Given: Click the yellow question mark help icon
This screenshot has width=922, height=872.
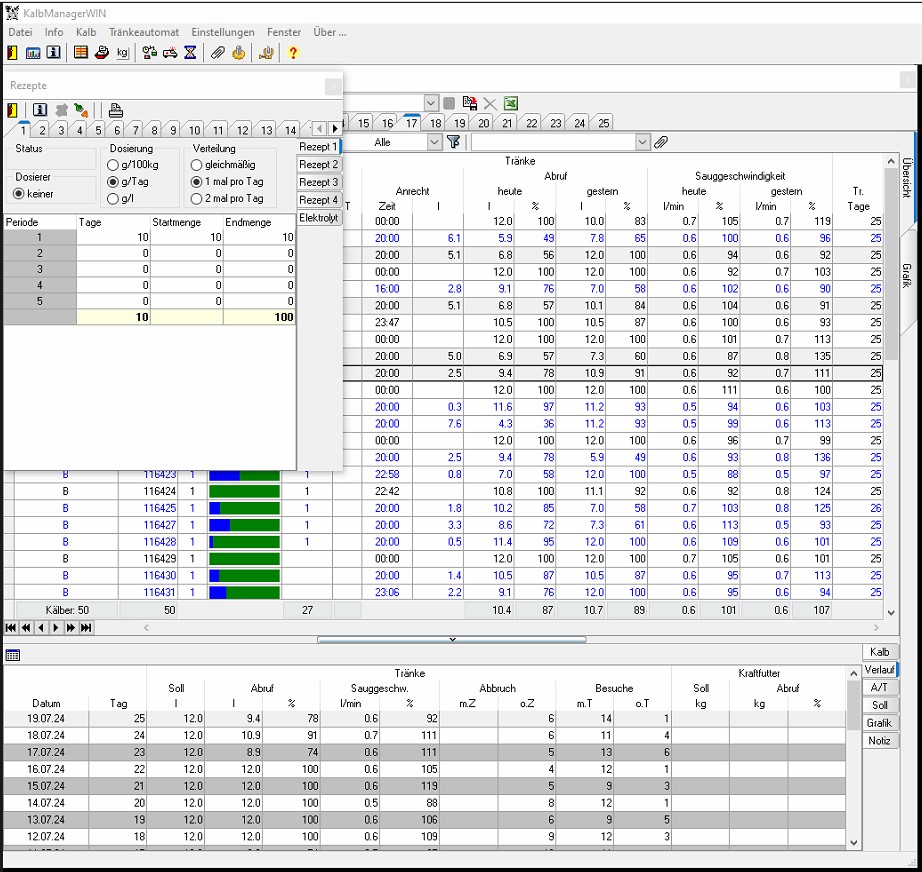Looking at the screenshot, I should click(293, 53).
